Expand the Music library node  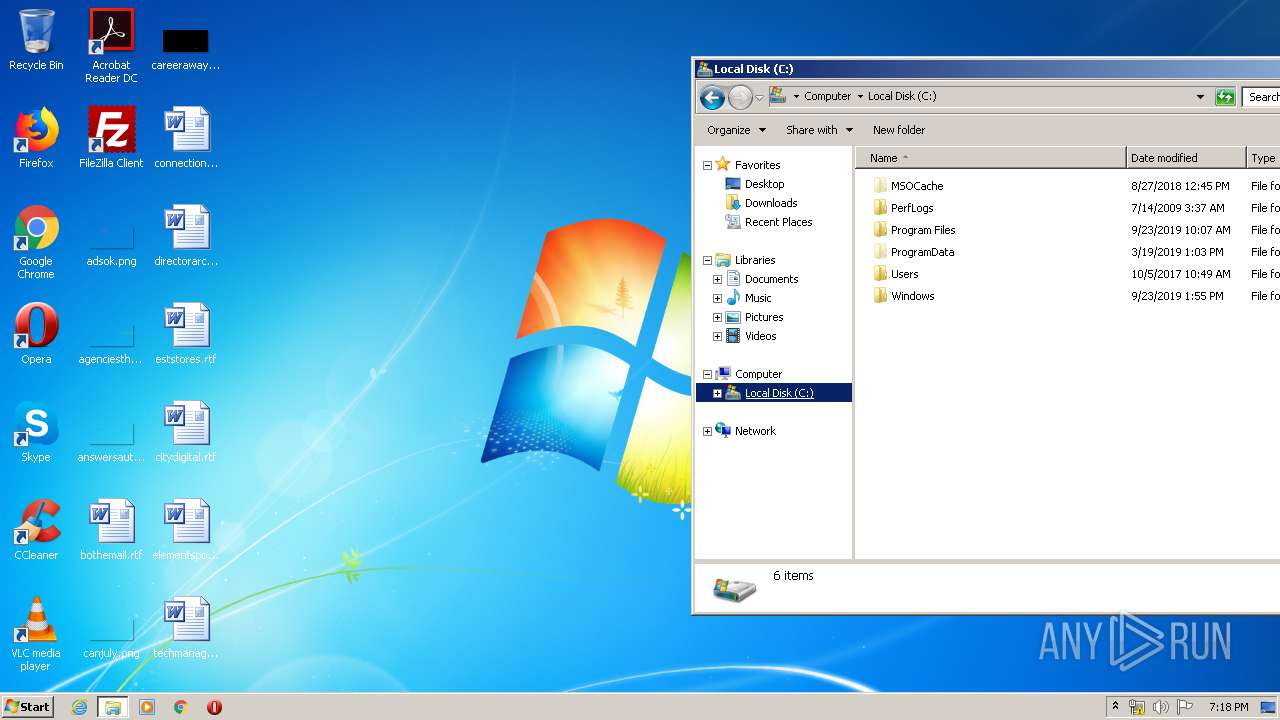[717, 298]
